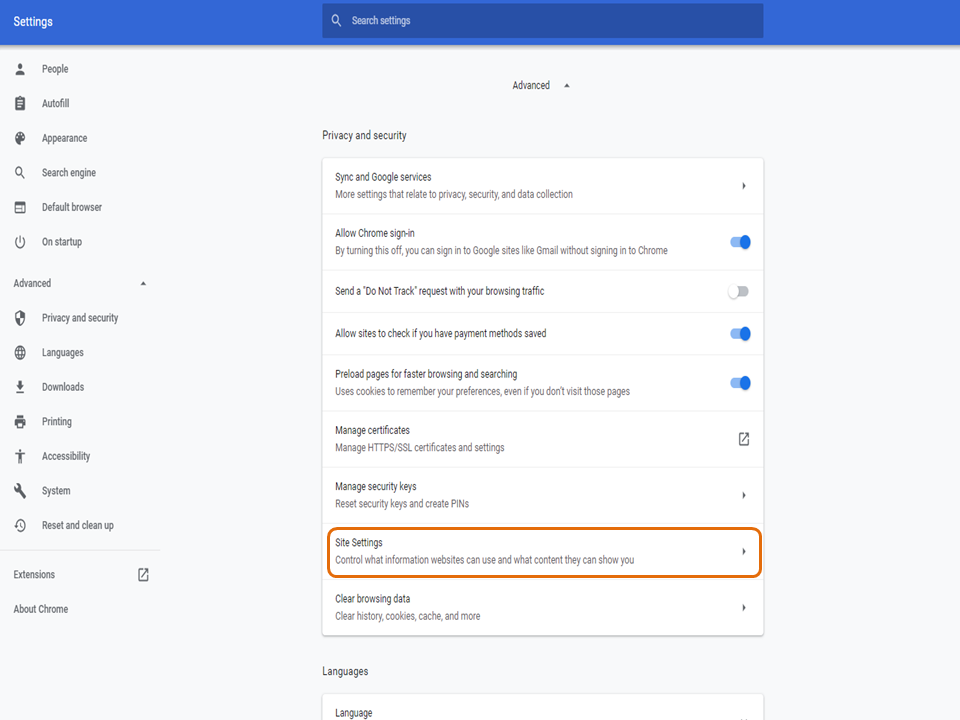Screen dimensions: 960x720
Task: Collapse the Advanced section in sidebar
Action: pos(143,284)
